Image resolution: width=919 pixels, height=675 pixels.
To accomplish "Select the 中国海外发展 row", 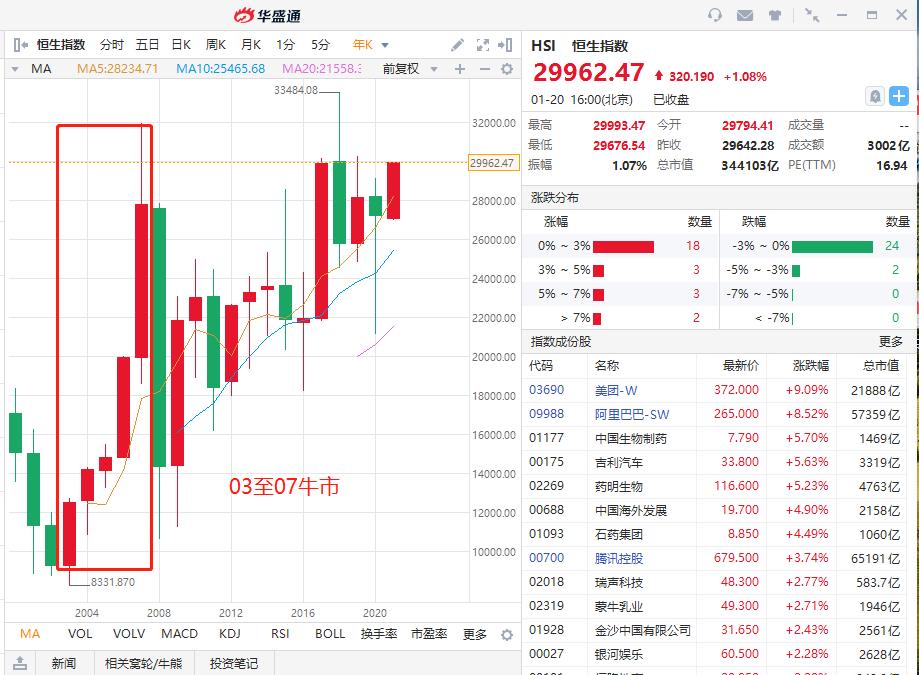I will 714,510.
